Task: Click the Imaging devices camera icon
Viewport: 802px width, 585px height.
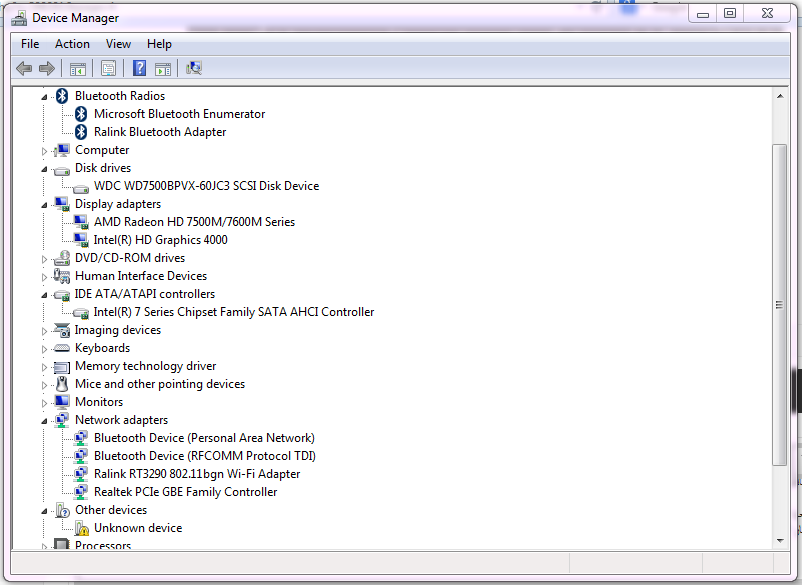Action: 61,330
